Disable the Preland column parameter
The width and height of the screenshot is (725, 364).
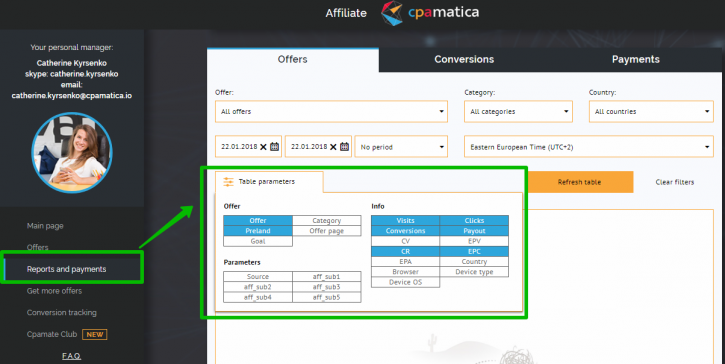[x=258, y=231]
